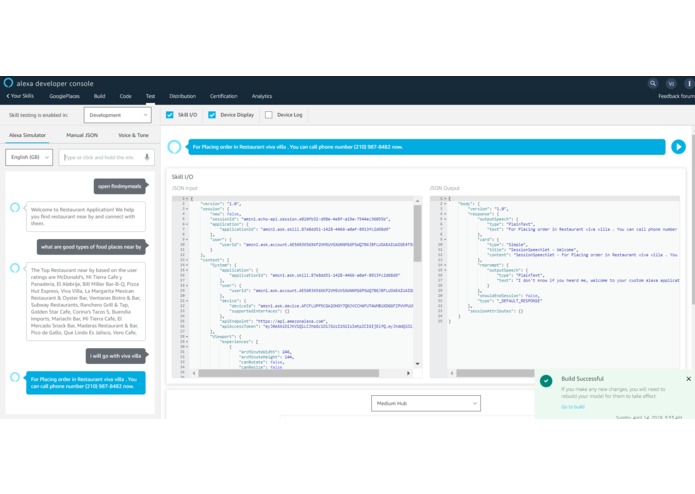Follow the Go to build link
695x494 pixels.
572,407
